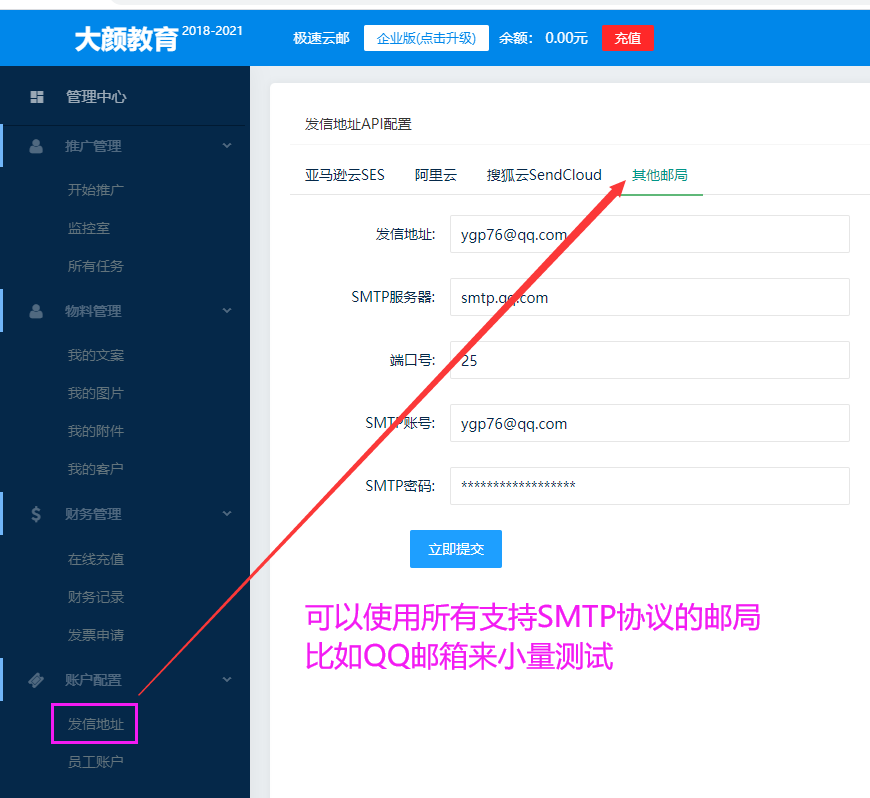Viewport: 870px width, 798px height.
Task: Open 财务记录 menu item
Action: click(x=95, y=597)
